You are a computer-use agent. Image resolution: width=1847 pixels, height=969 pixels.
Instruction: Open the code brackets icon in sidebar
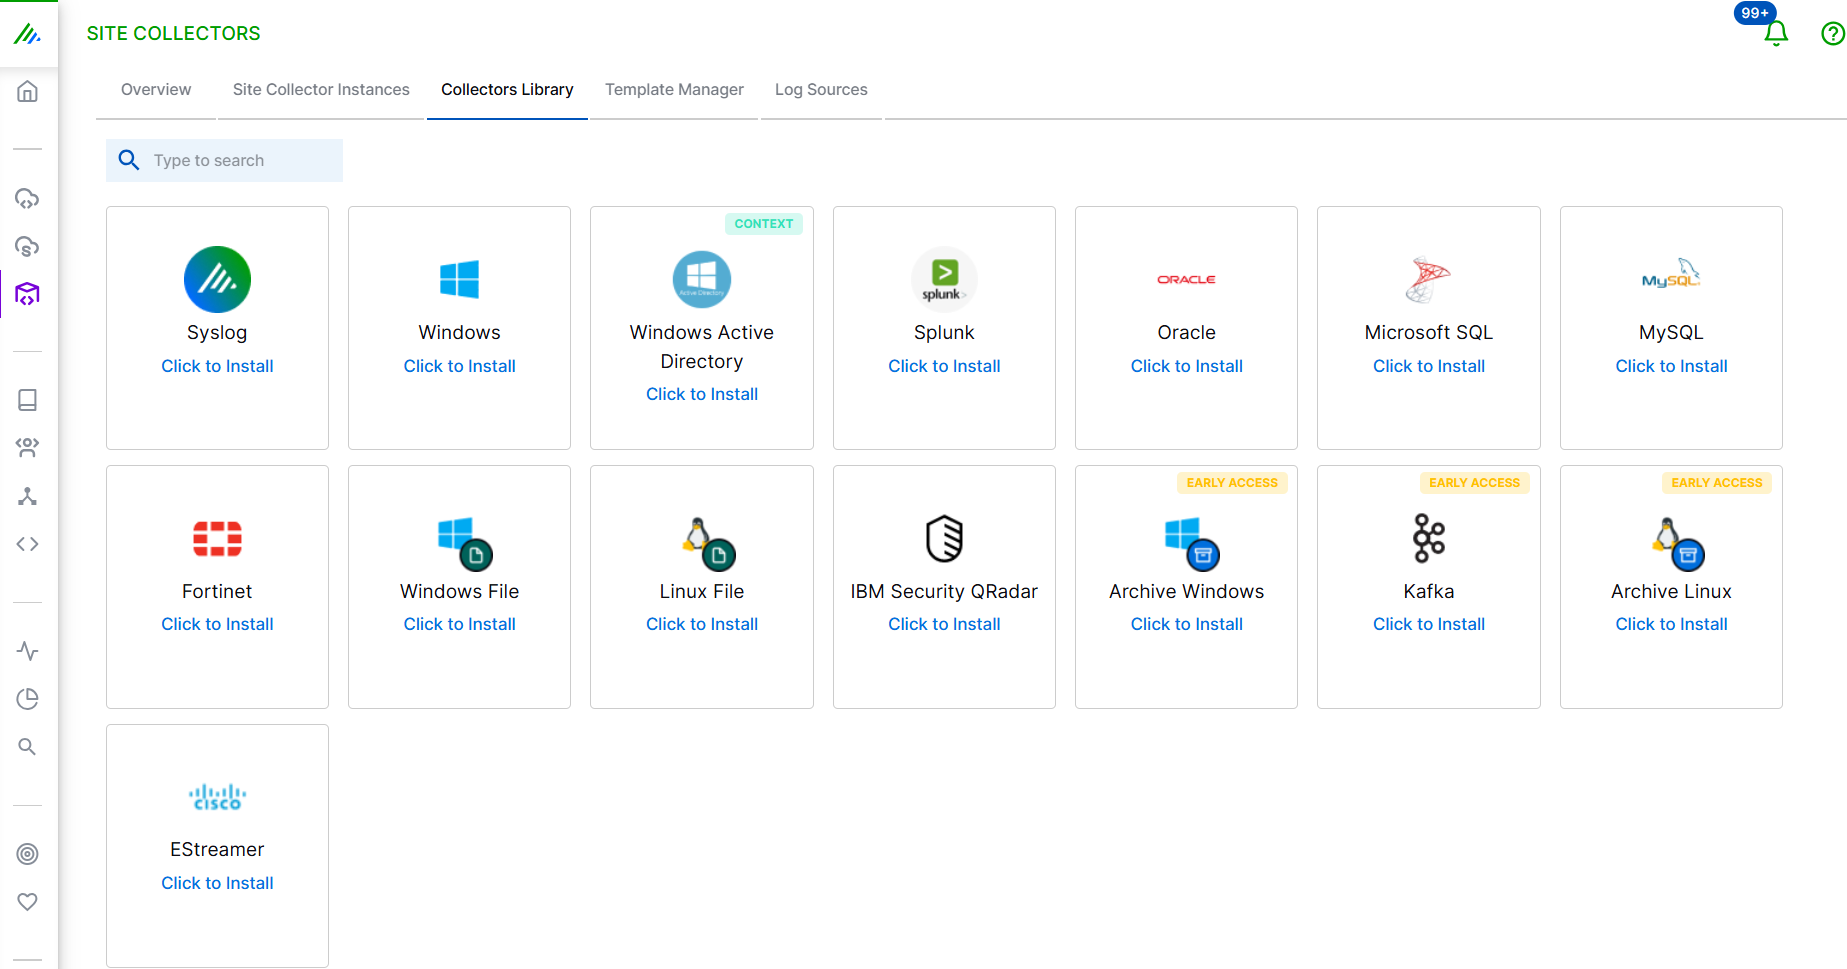[28, 544]
